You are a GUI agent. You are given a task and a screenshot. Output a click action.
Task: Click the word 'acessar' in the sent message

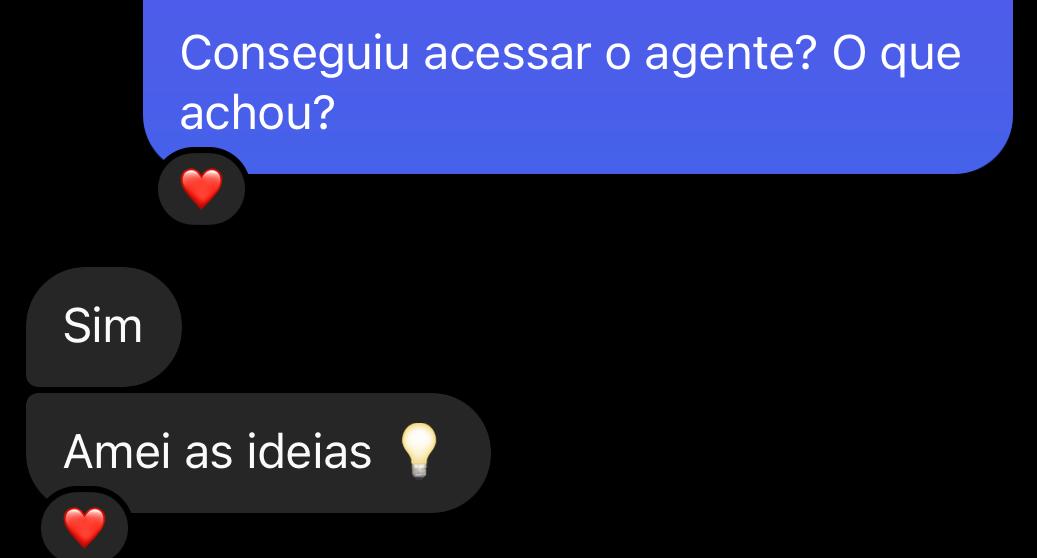[507, 54]
